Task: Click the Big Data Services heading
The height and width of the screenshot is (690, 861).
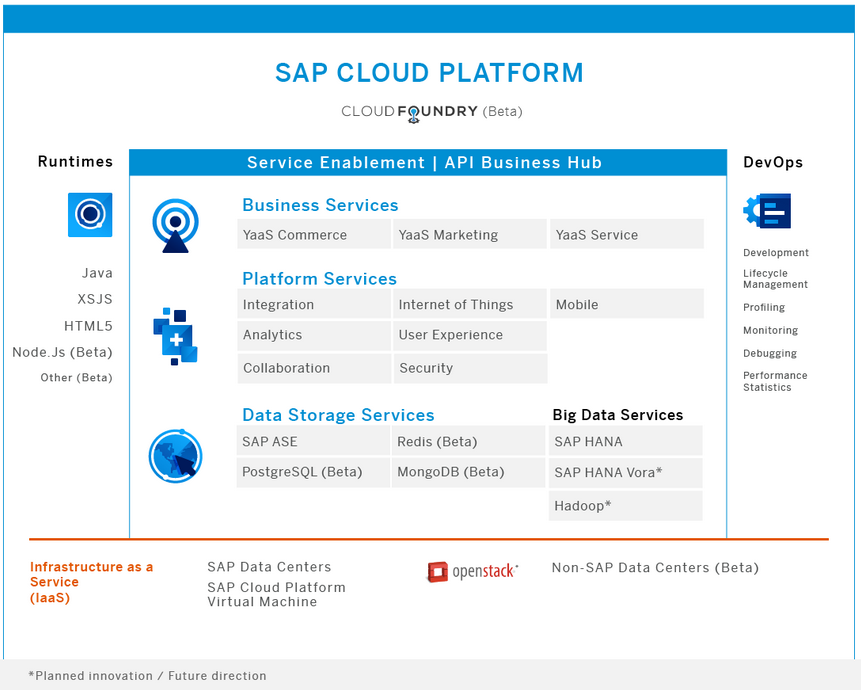Action: pyautogui.click(x=618, y=415)
